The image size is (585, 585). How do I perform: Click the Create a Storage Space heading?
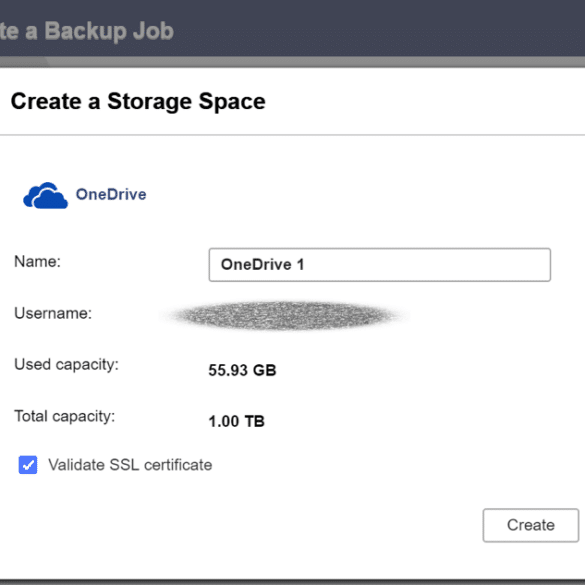(x=138, y=101)
